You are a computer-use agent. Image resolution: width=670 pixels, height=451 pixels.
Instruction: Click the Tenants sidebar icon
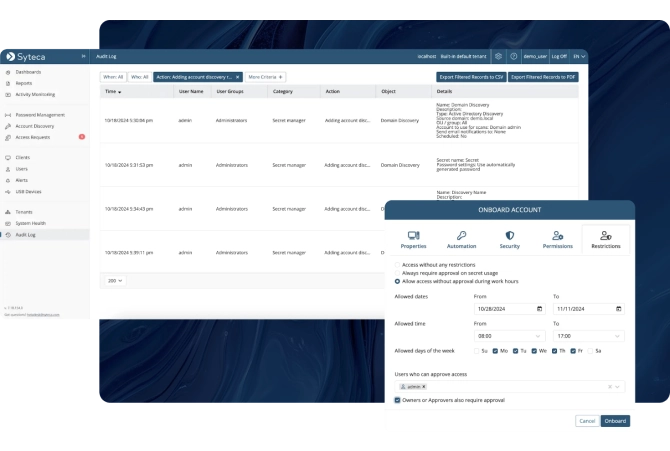pos(8,212)
